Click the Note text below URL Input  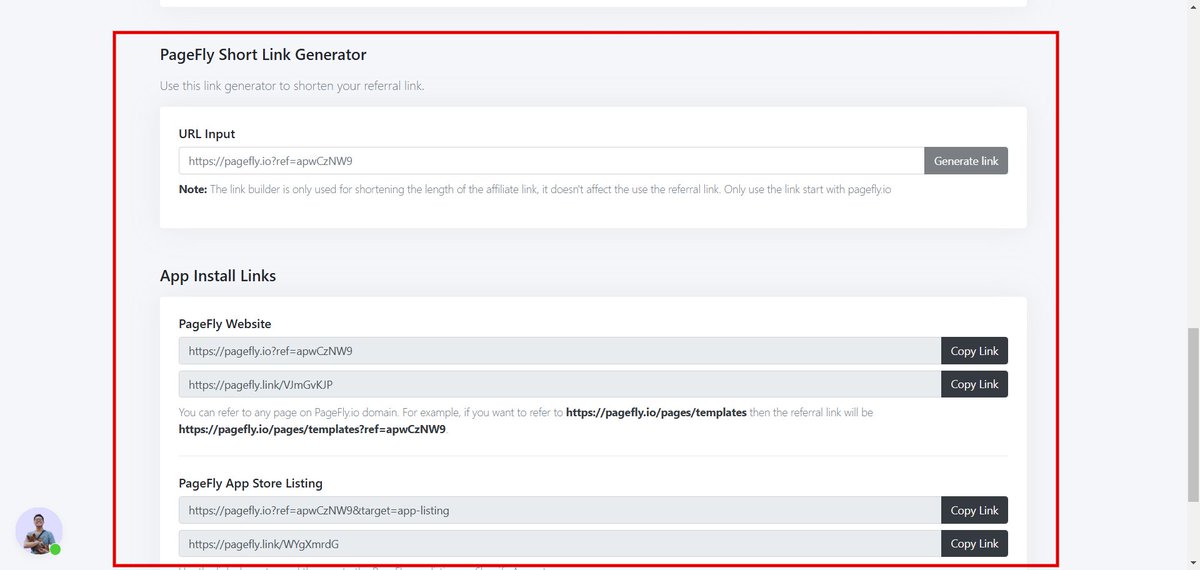(x=535, y=189)
